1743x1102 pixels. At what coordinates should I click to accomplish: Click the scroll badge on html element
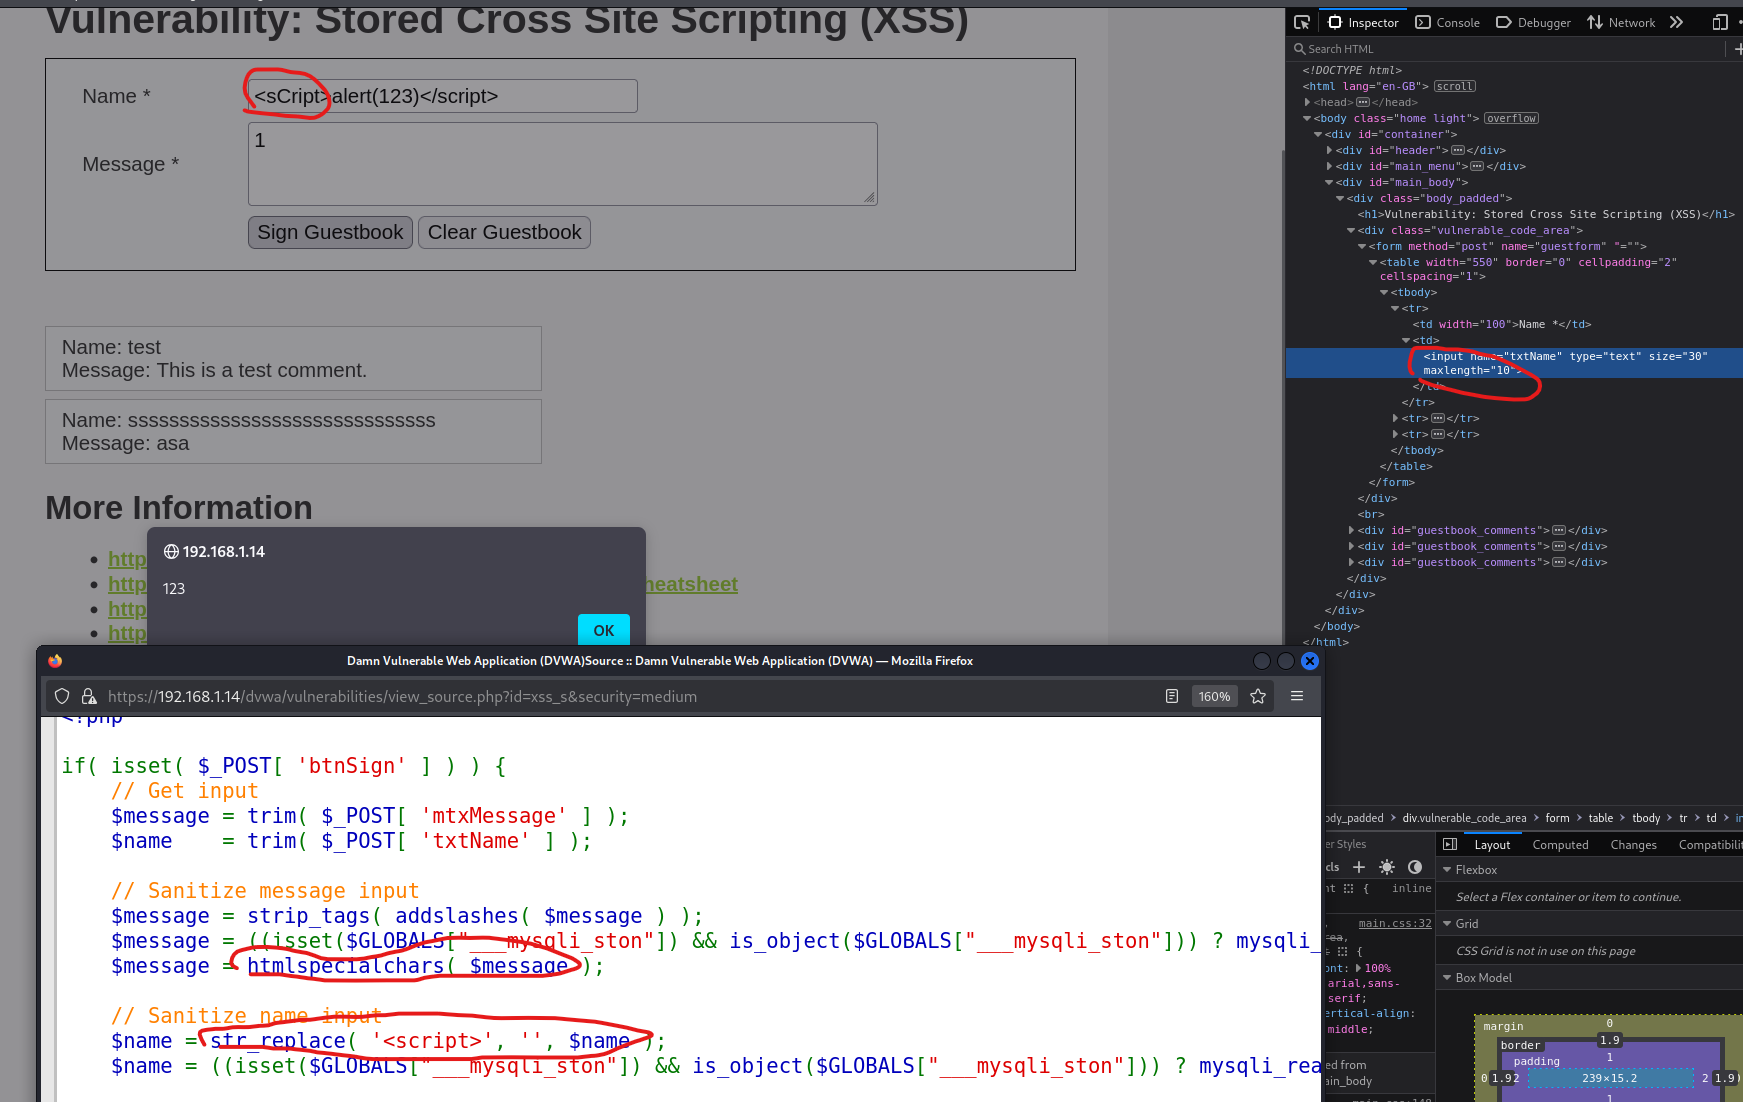pyautogui.click(x=1454, y=86)
